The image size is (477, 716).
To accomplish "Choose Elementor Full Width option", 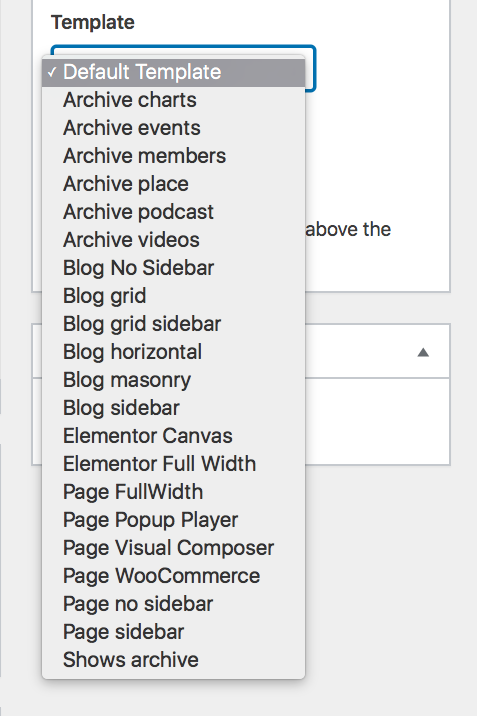I will point(173,464).
